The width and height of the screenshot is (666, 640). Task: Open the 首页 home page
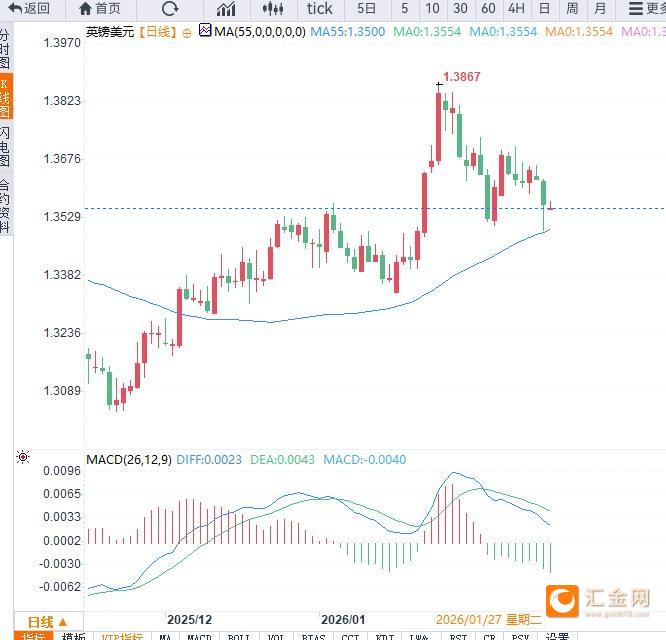(100, 8)
